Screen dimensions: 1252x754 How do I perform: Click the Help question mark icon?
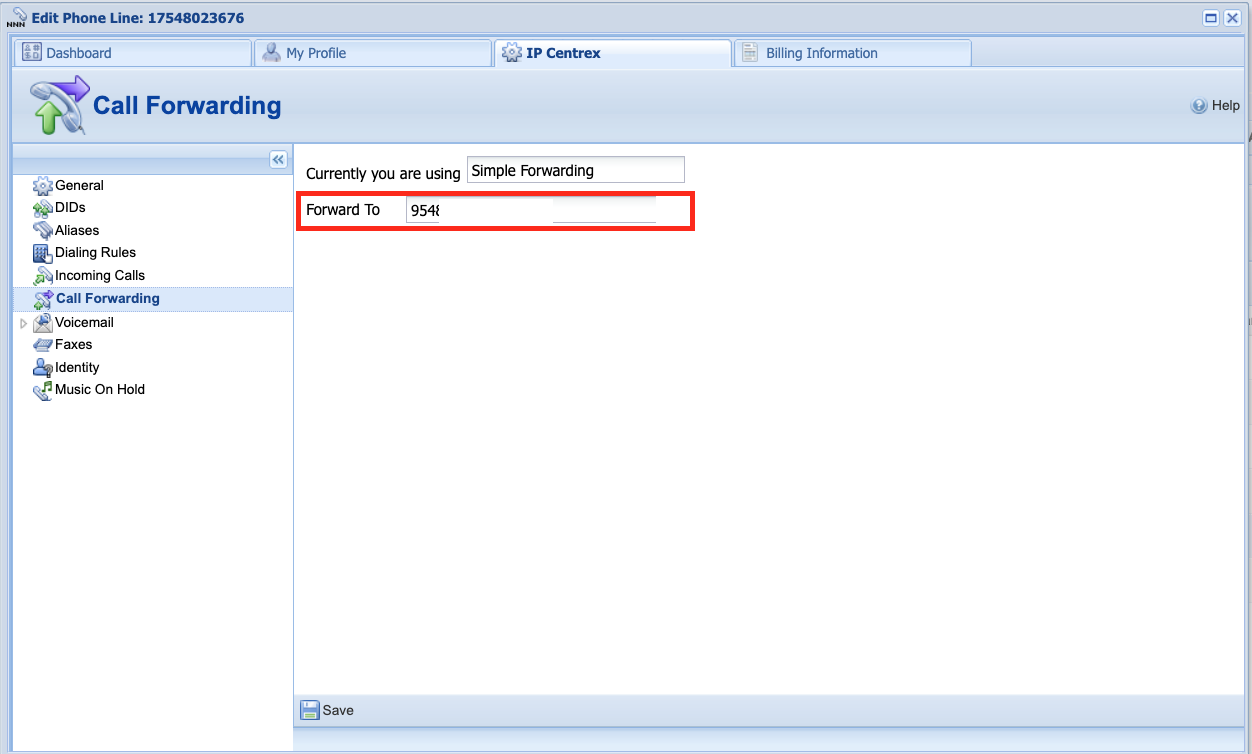click(x=1199, y=105)
